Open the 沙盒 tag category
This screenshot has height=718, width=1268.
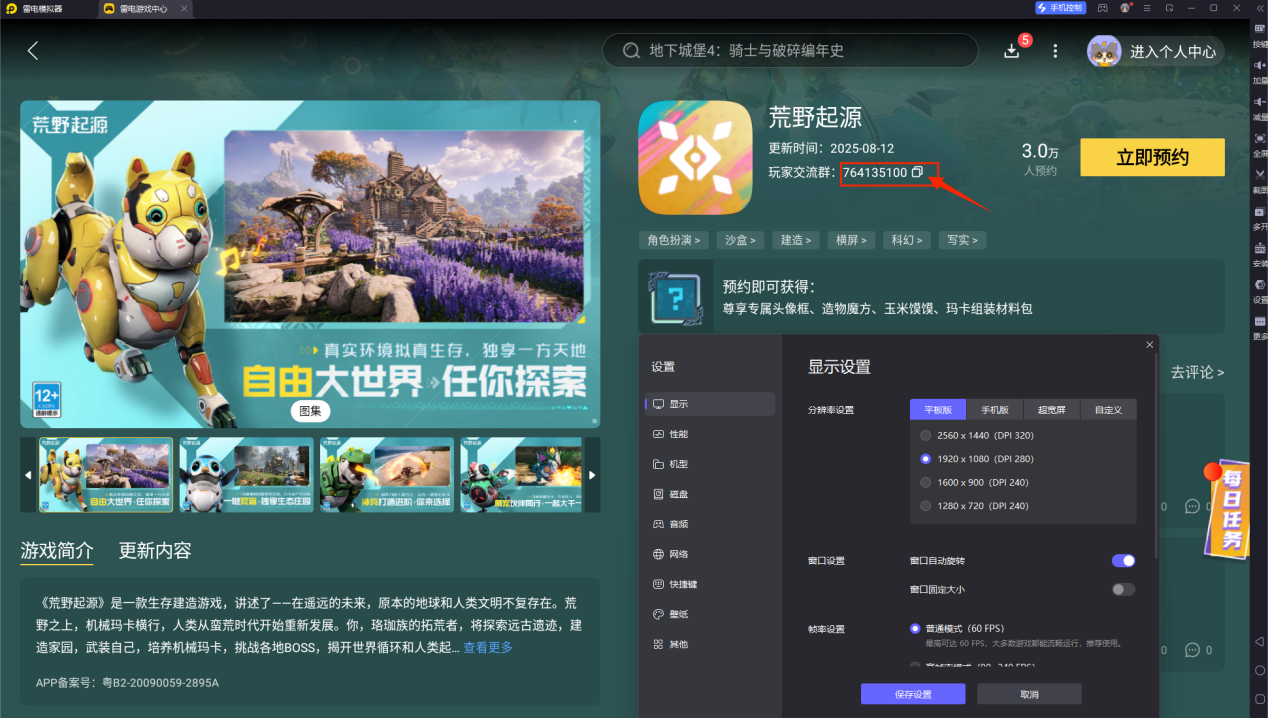(741, 240)
